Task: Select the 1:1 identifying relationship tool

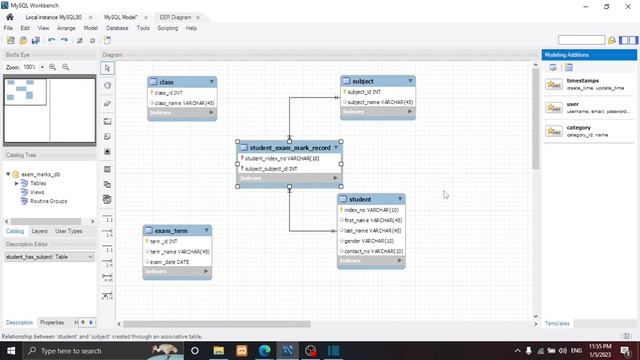Action: (x=107, y=248)
